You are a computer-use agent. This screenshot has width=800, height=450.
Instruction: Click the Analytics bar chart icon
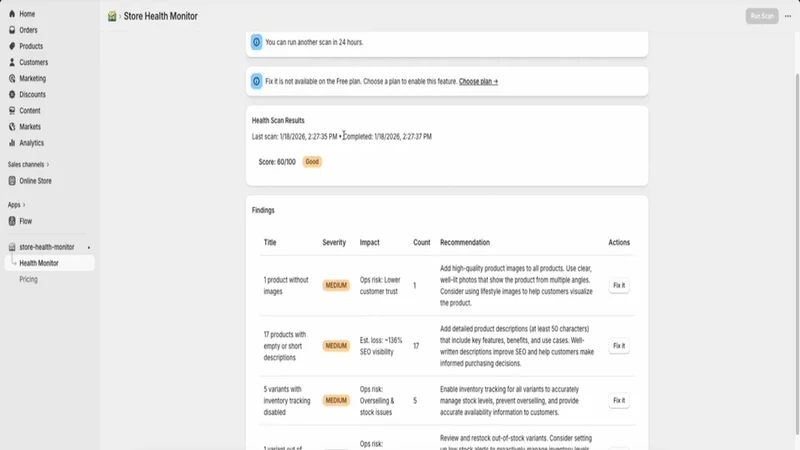pos(12,143)
